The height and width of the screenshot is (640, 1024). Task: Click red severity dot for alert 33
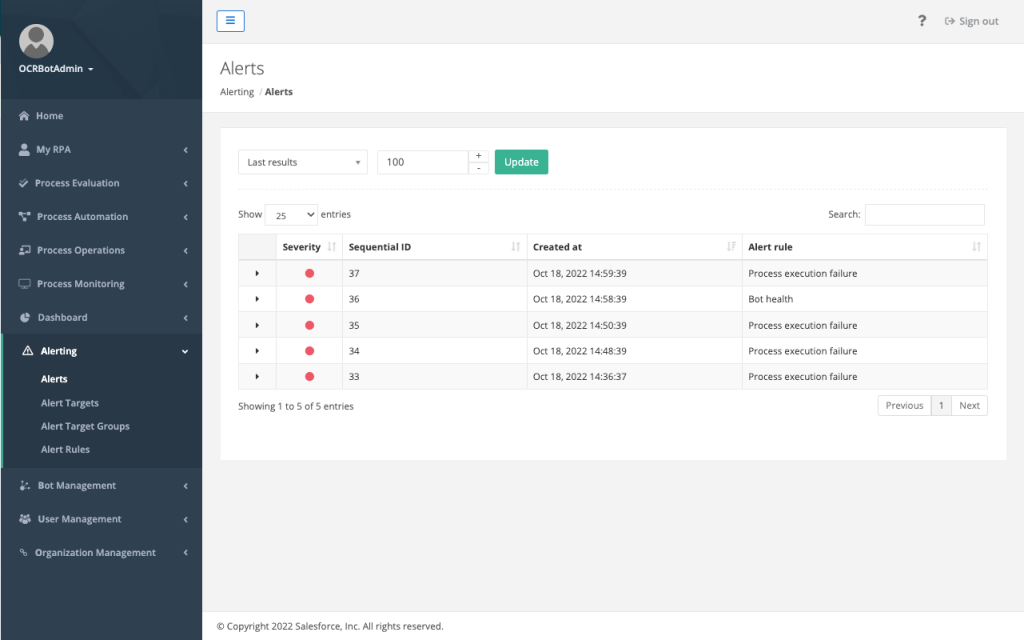click(310, 377)
